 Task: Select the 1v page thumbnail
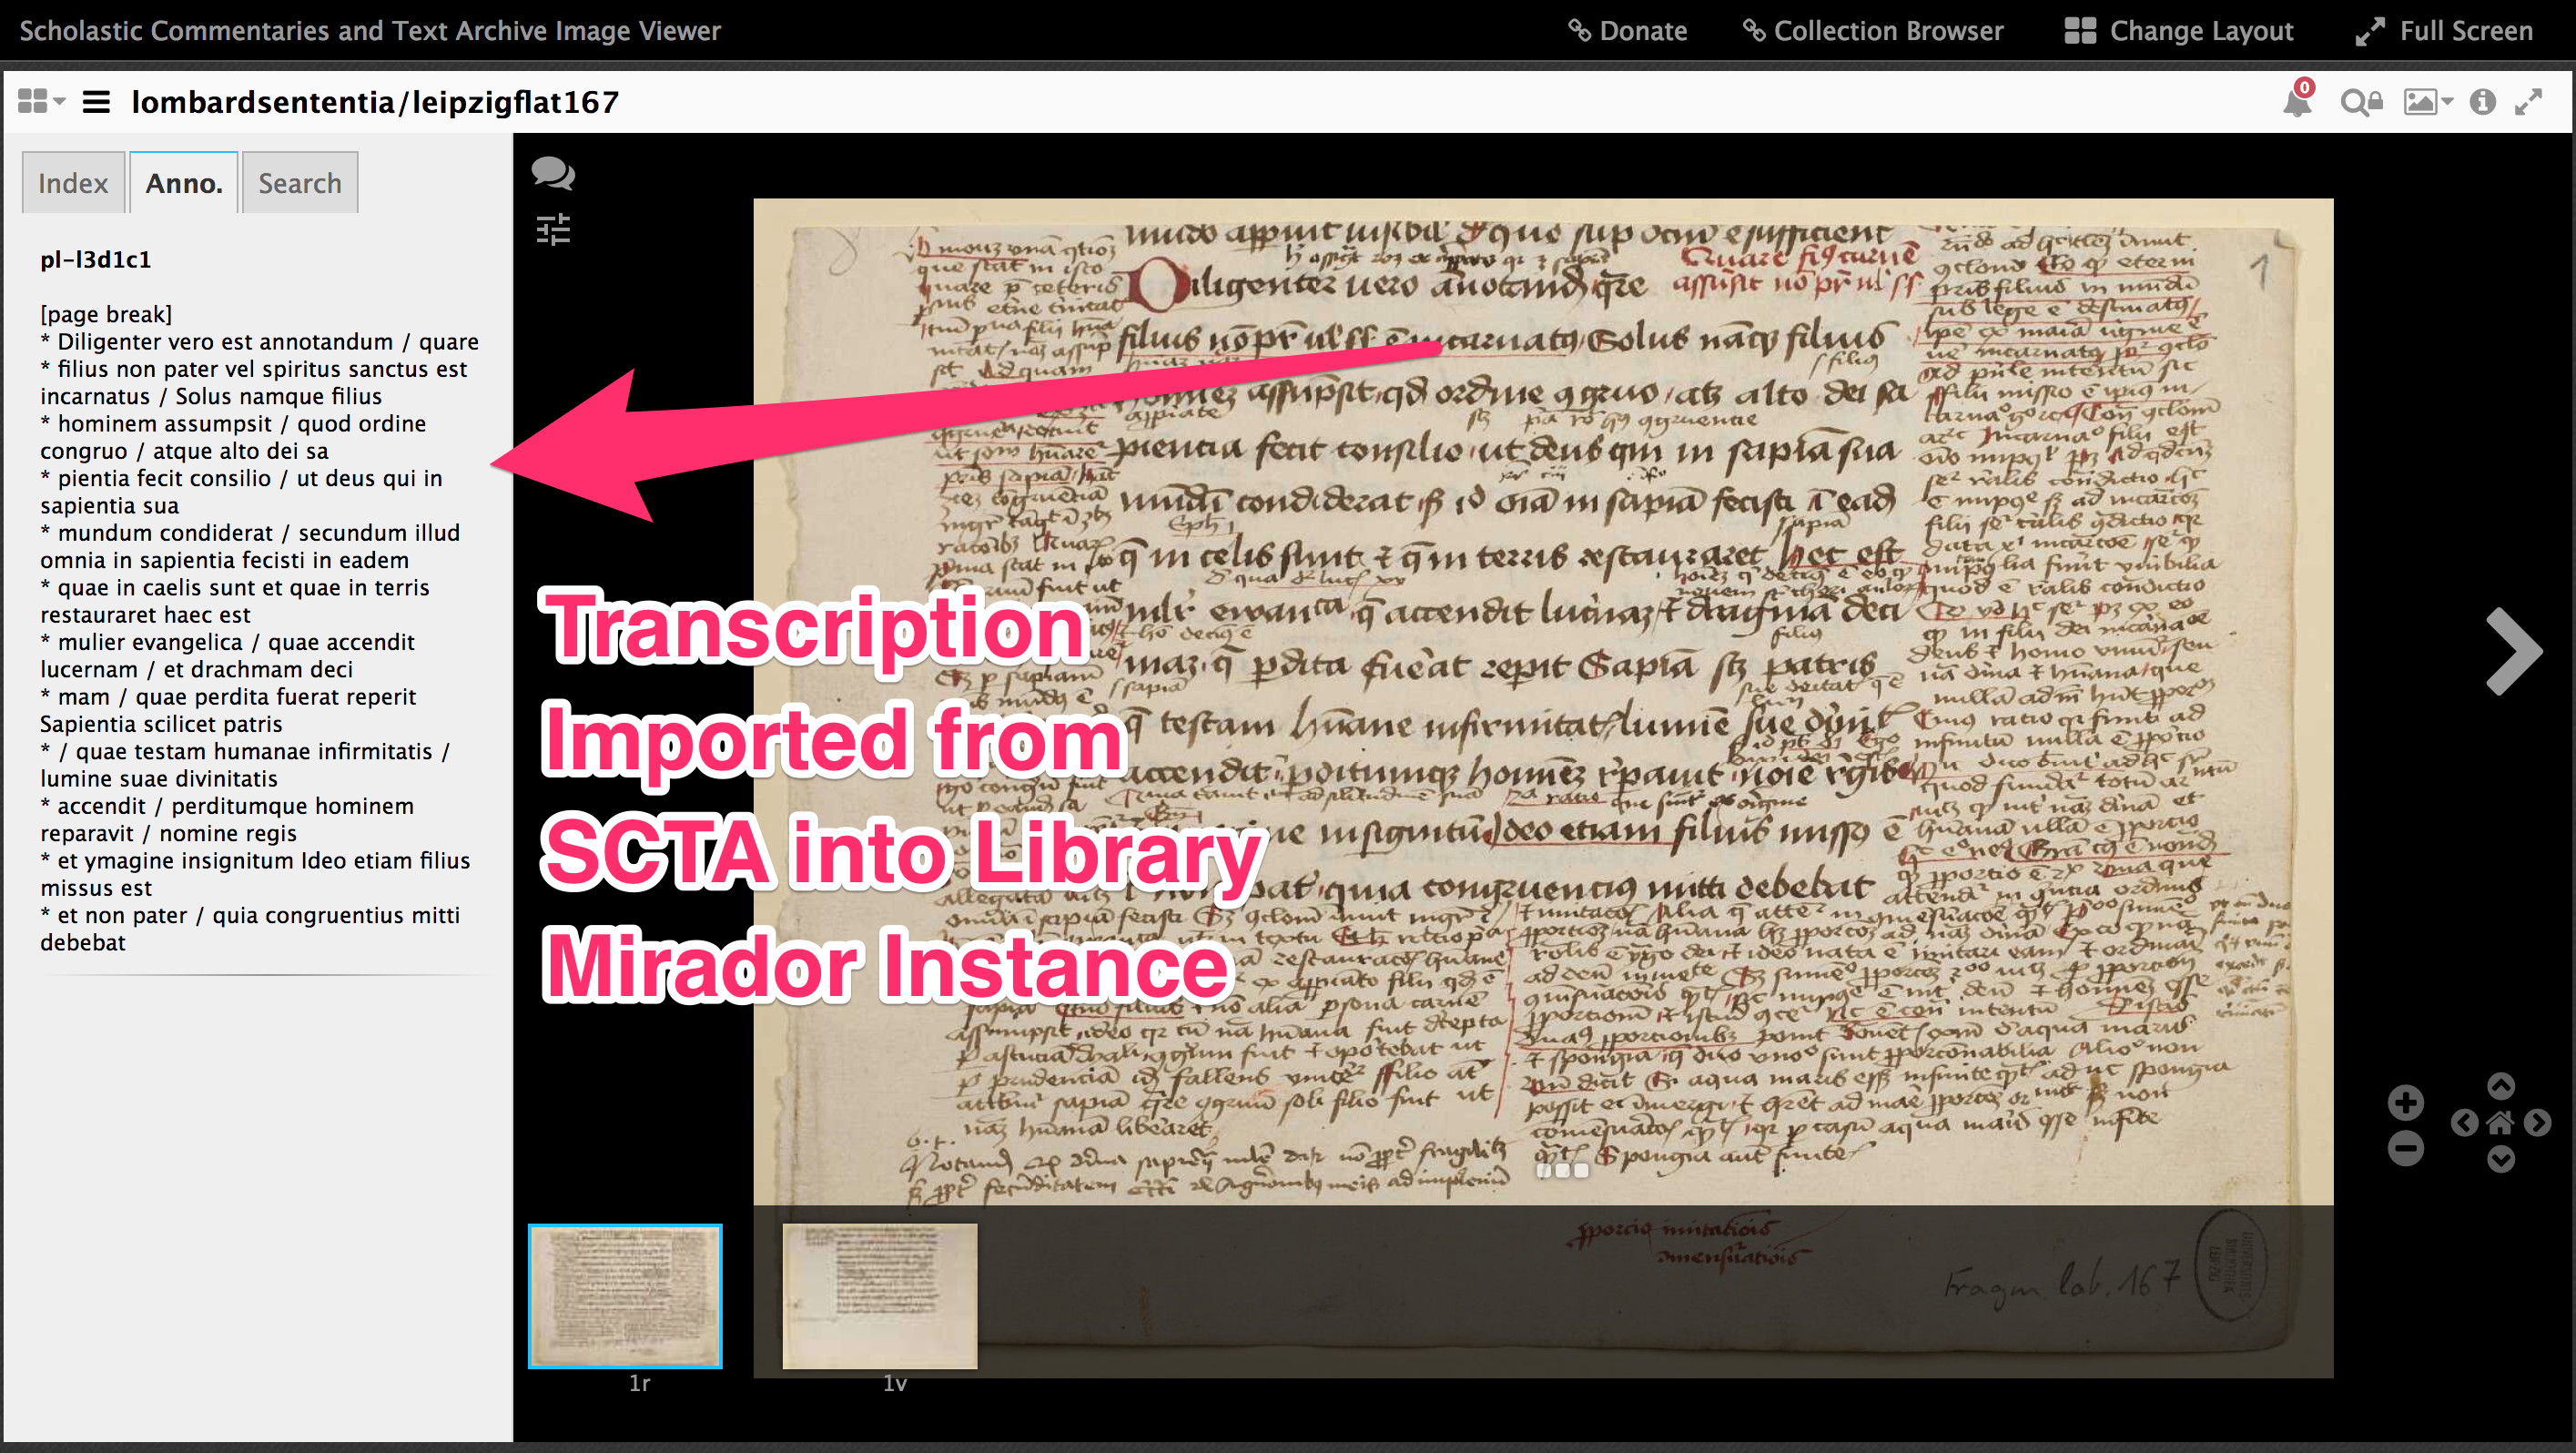point(879,1296)
